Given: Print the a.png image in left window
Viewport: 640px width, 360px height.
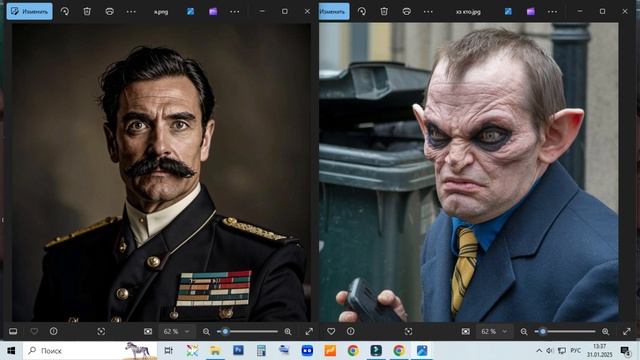Looking at the screenshot, I should tap(109, 11).
